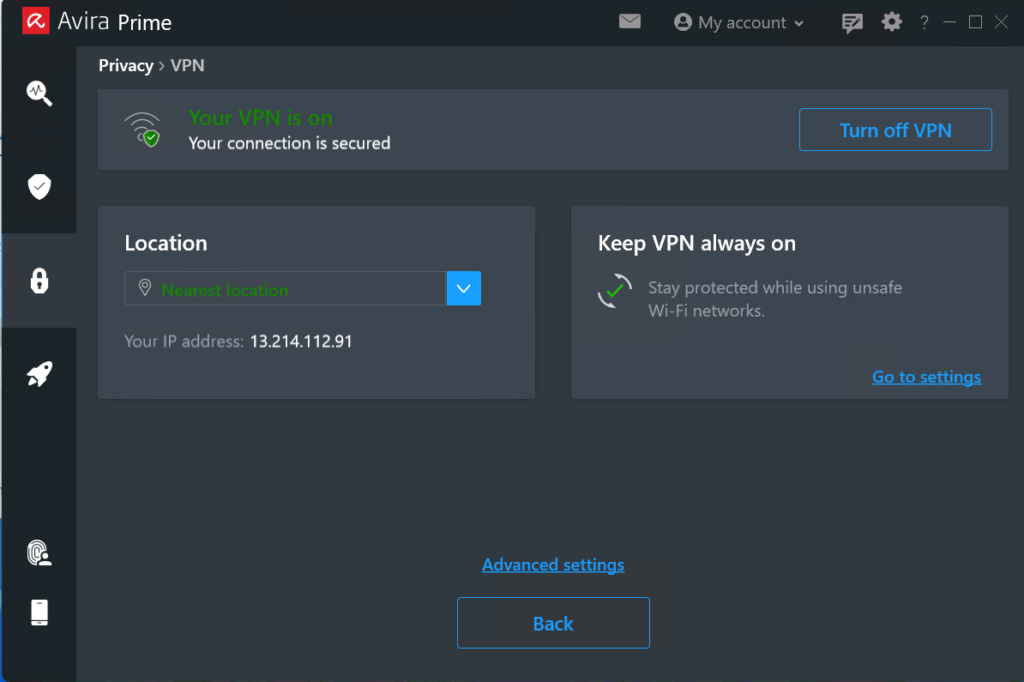Turn off the VPN
Screen dimensions: 1024x682
(895, 130)
